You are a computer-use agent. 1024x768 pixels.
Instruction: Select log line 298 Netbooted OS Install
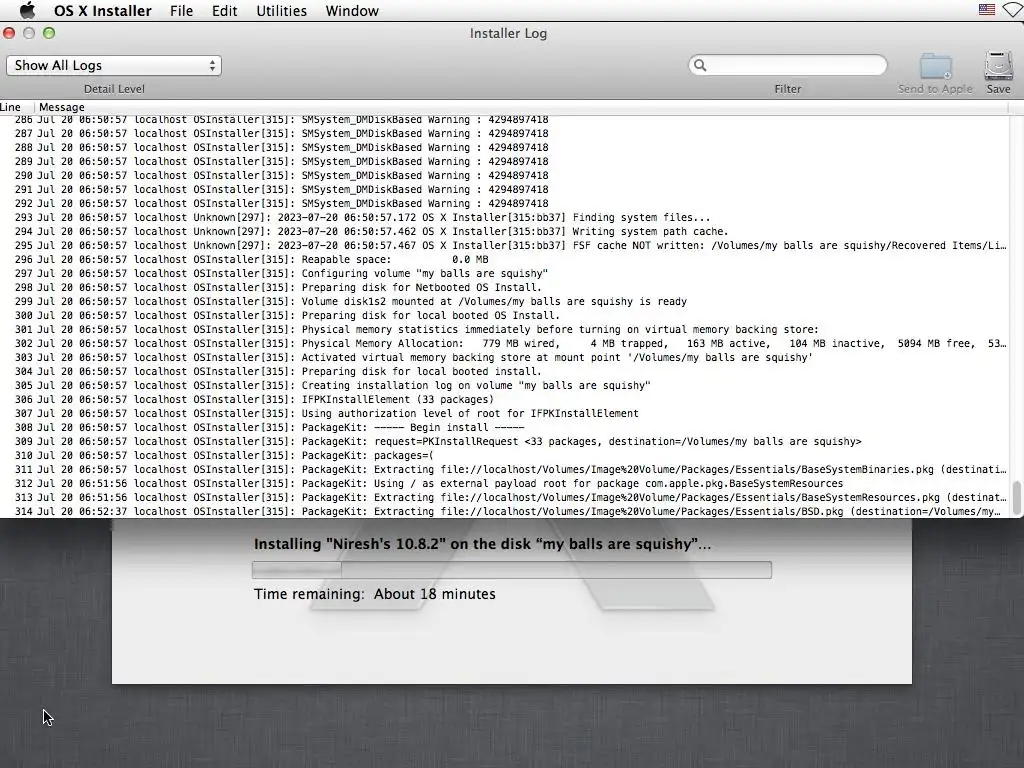click(x=506, y=287)
